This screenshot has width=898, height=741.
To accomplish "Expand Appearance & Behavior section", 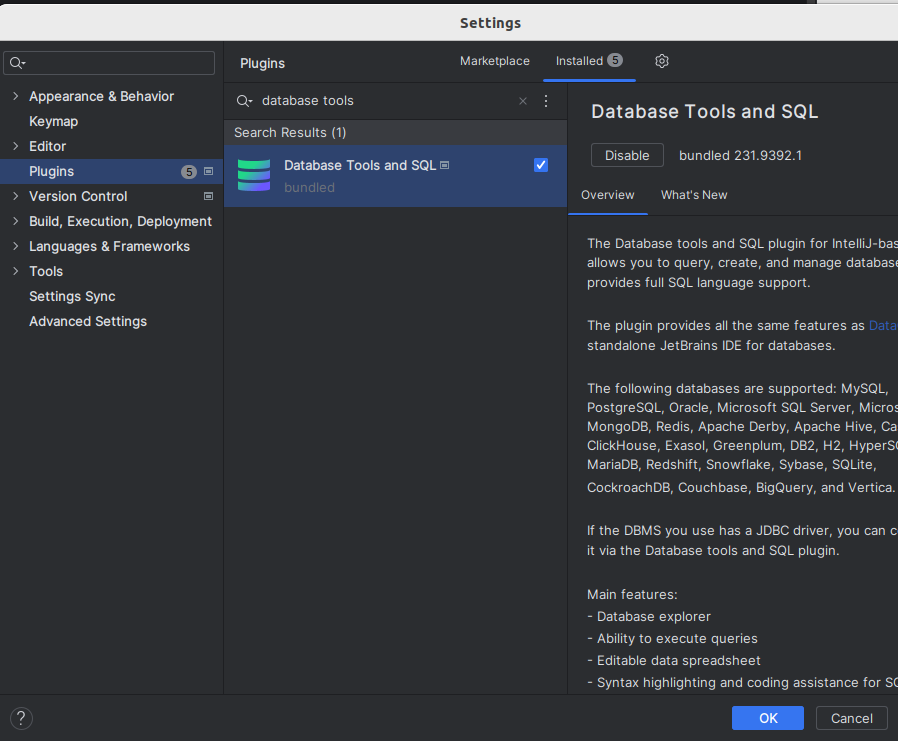I will click(x=15, y=96).
